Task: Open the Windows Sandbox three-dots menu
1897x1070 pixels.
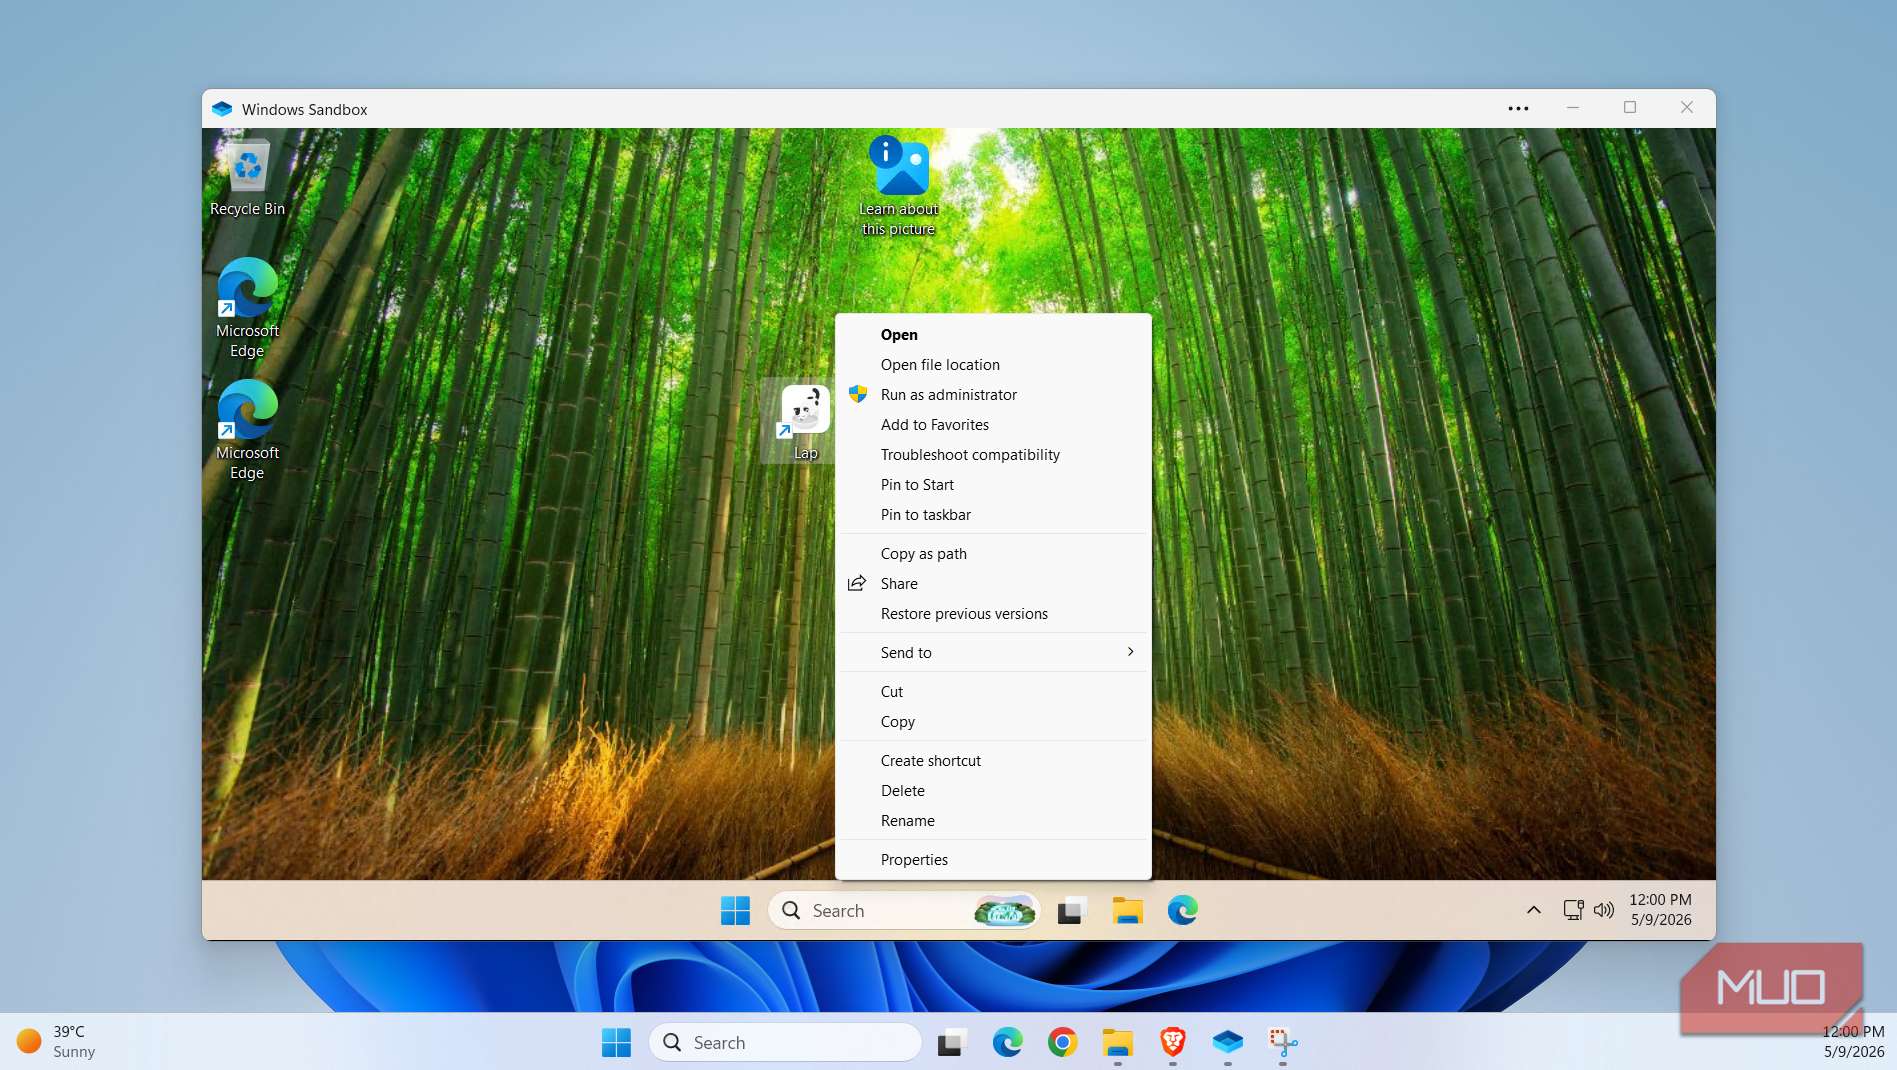Action: tap(1518, 108)
